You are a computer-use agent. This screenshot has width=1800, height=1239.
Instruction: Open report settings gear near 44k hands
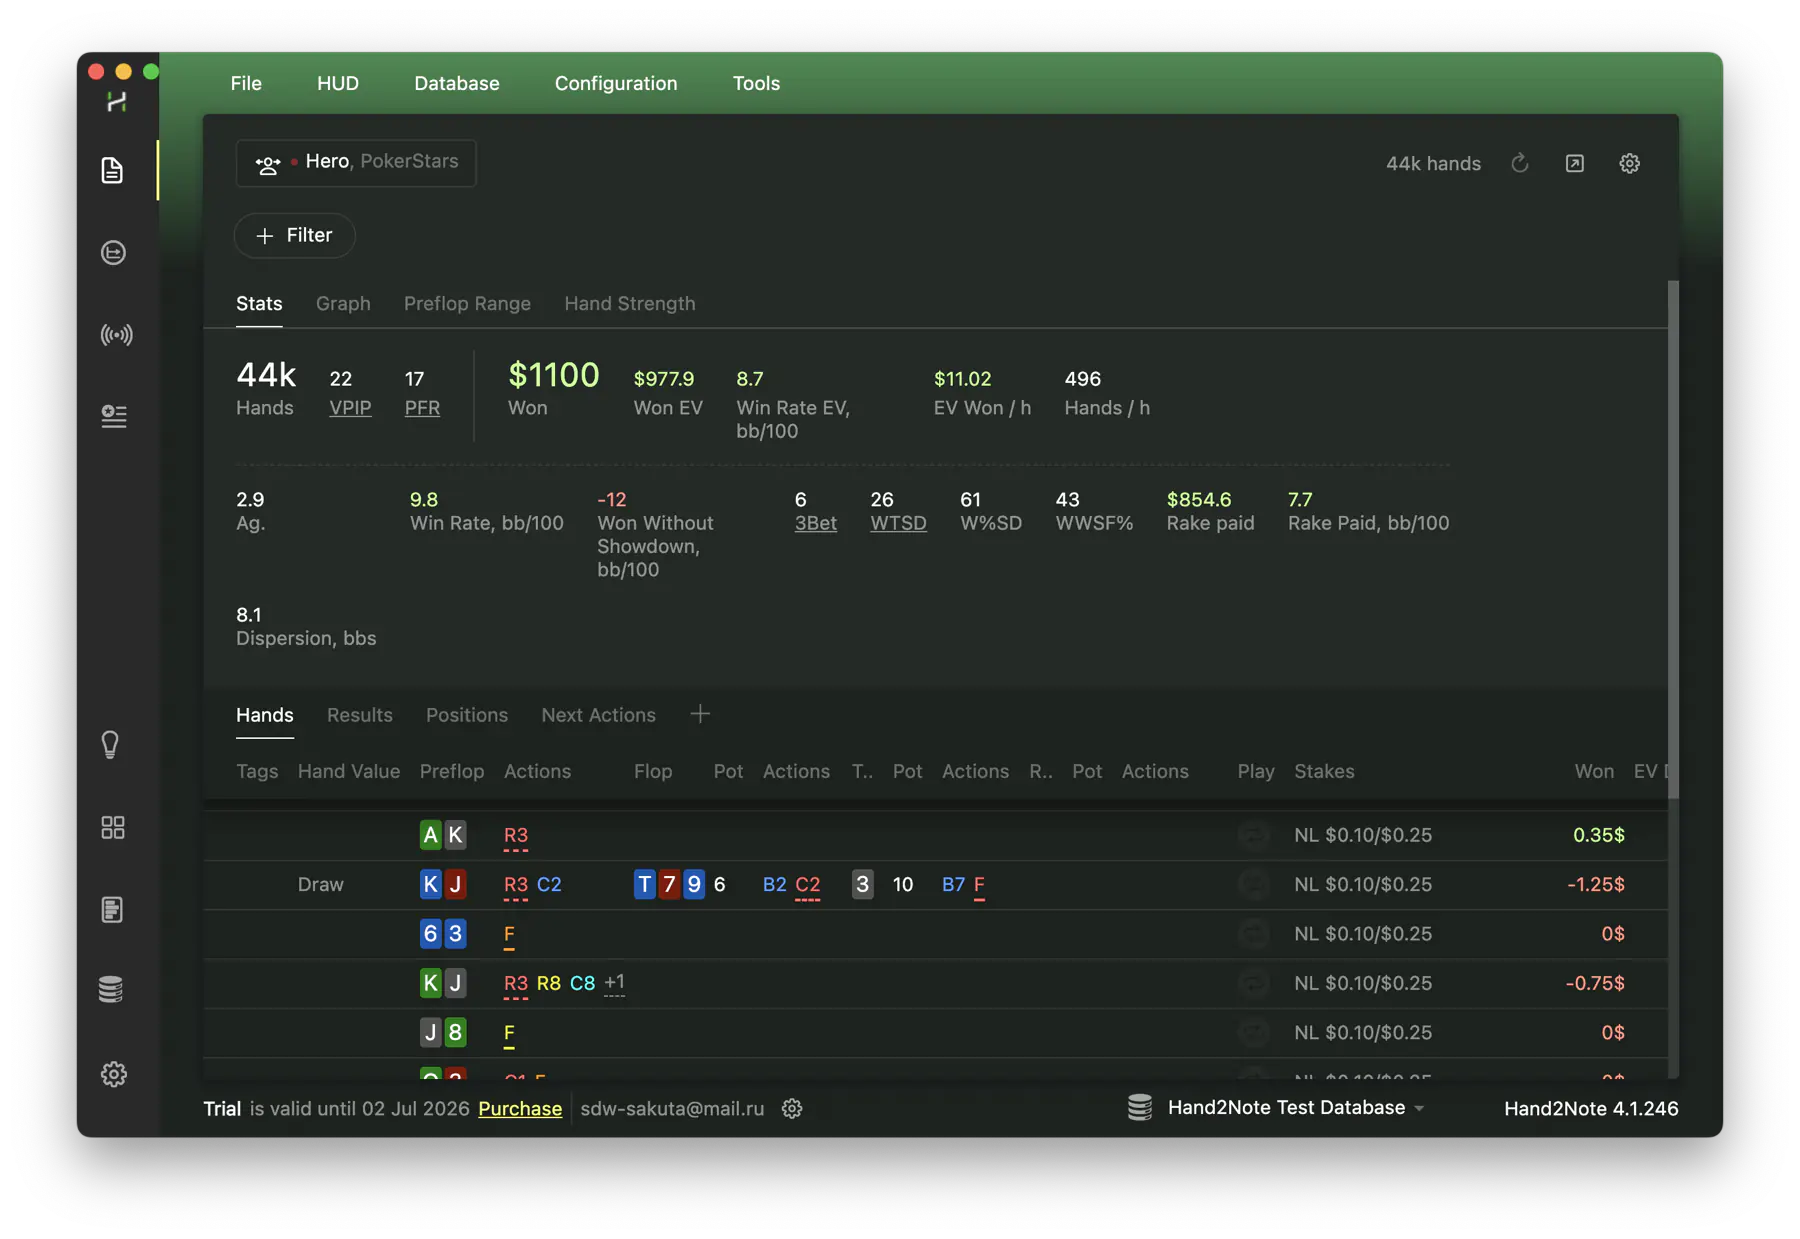1630,163
